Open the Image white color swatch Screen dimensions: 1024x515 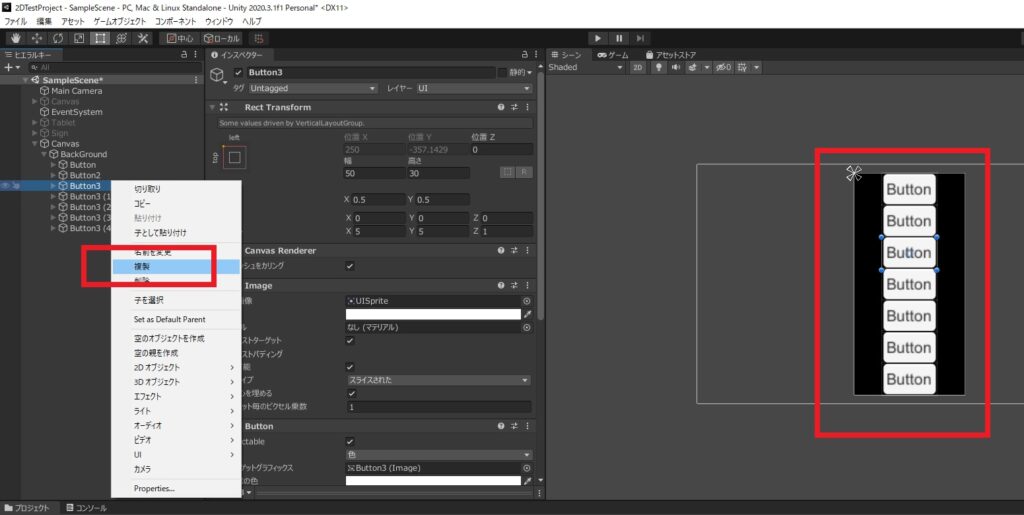click(x=433, y=314)
